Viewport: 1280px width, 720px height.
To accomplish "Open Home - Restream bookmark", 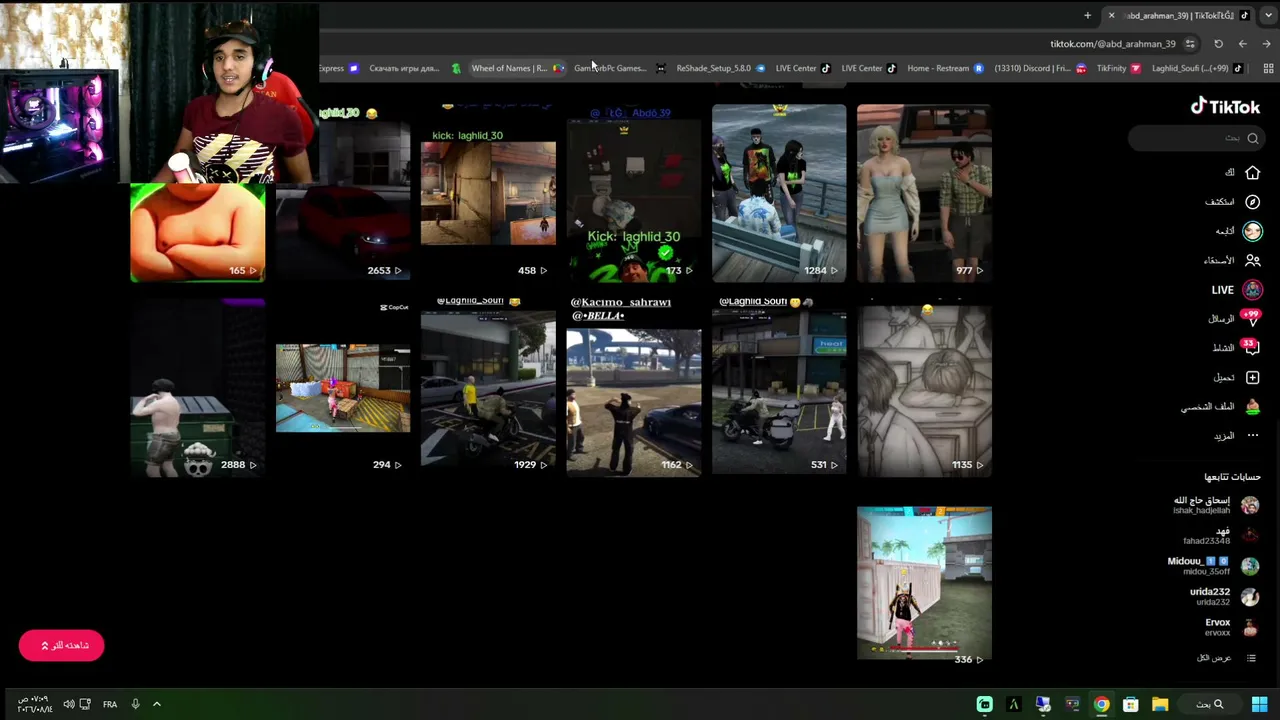I will pos(945,68).
